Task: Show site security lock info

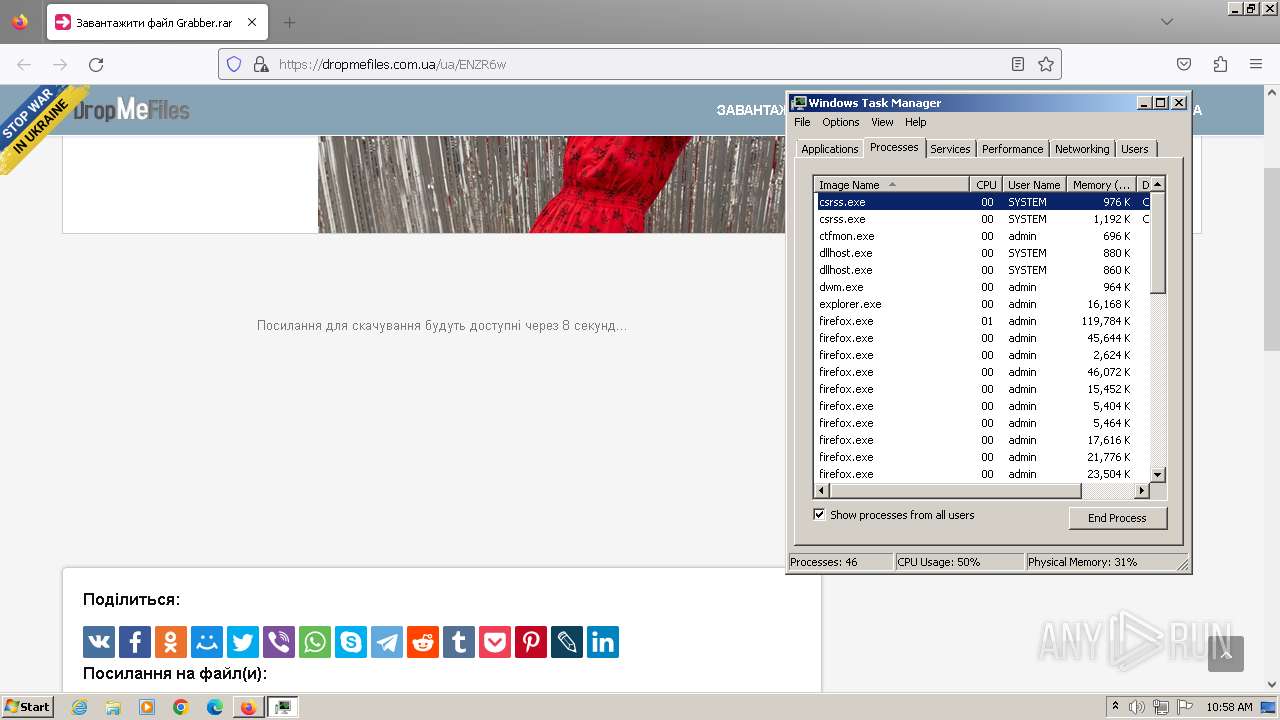Action: (261, 64)
